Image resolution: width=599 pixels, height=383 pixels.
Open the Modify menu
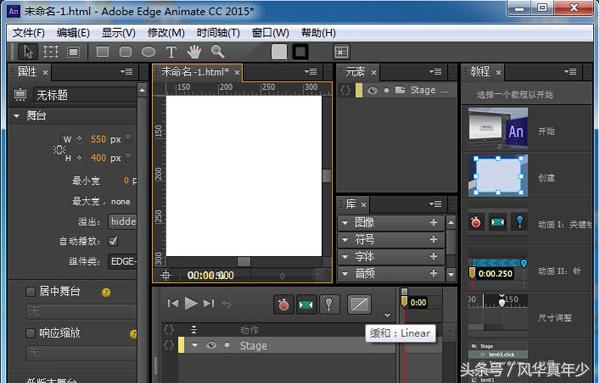click(166, 33)
